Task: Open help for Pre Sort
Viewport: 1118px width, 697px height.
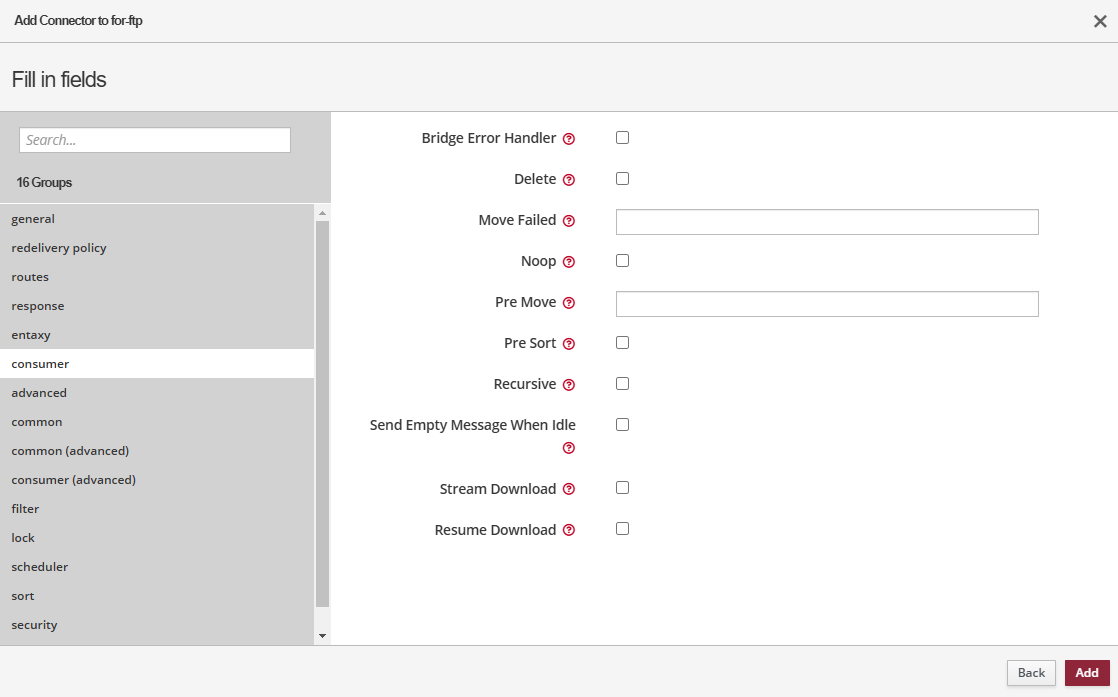Action: click(x=569, y=344)
